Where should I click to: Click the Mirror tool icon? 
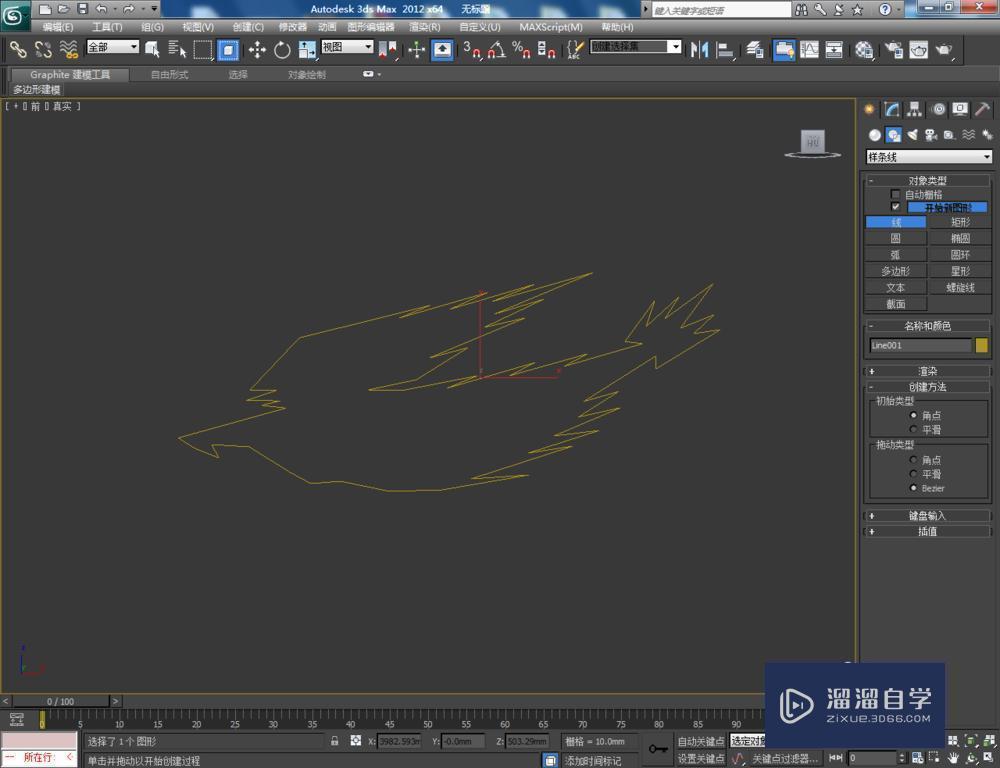click(700, 49)
